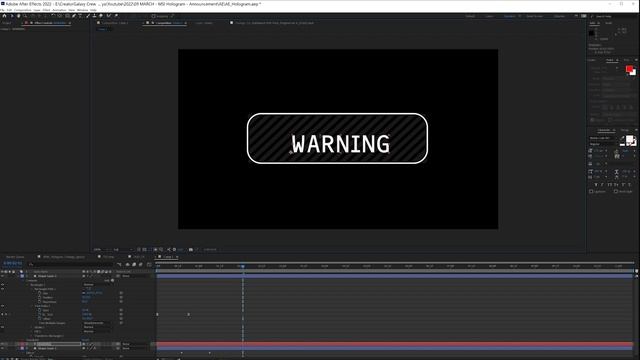Select the Zoom magnifier tool
Viewport: 640px width, 360px height.
pos(25,16)
